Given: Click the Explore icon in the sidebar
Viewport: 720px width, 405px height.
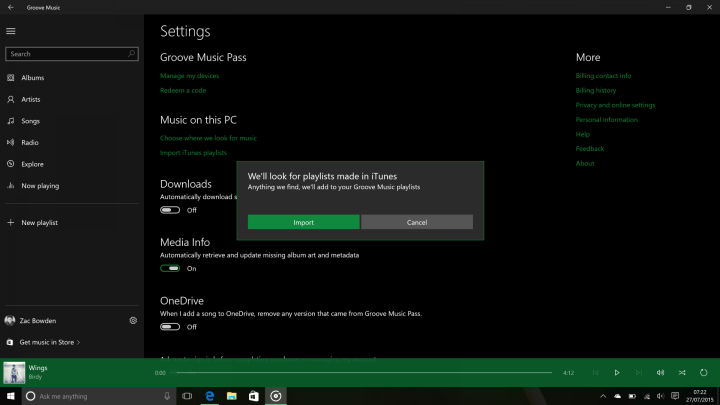Looking at the screenshot, I should [x=11, y=164].
